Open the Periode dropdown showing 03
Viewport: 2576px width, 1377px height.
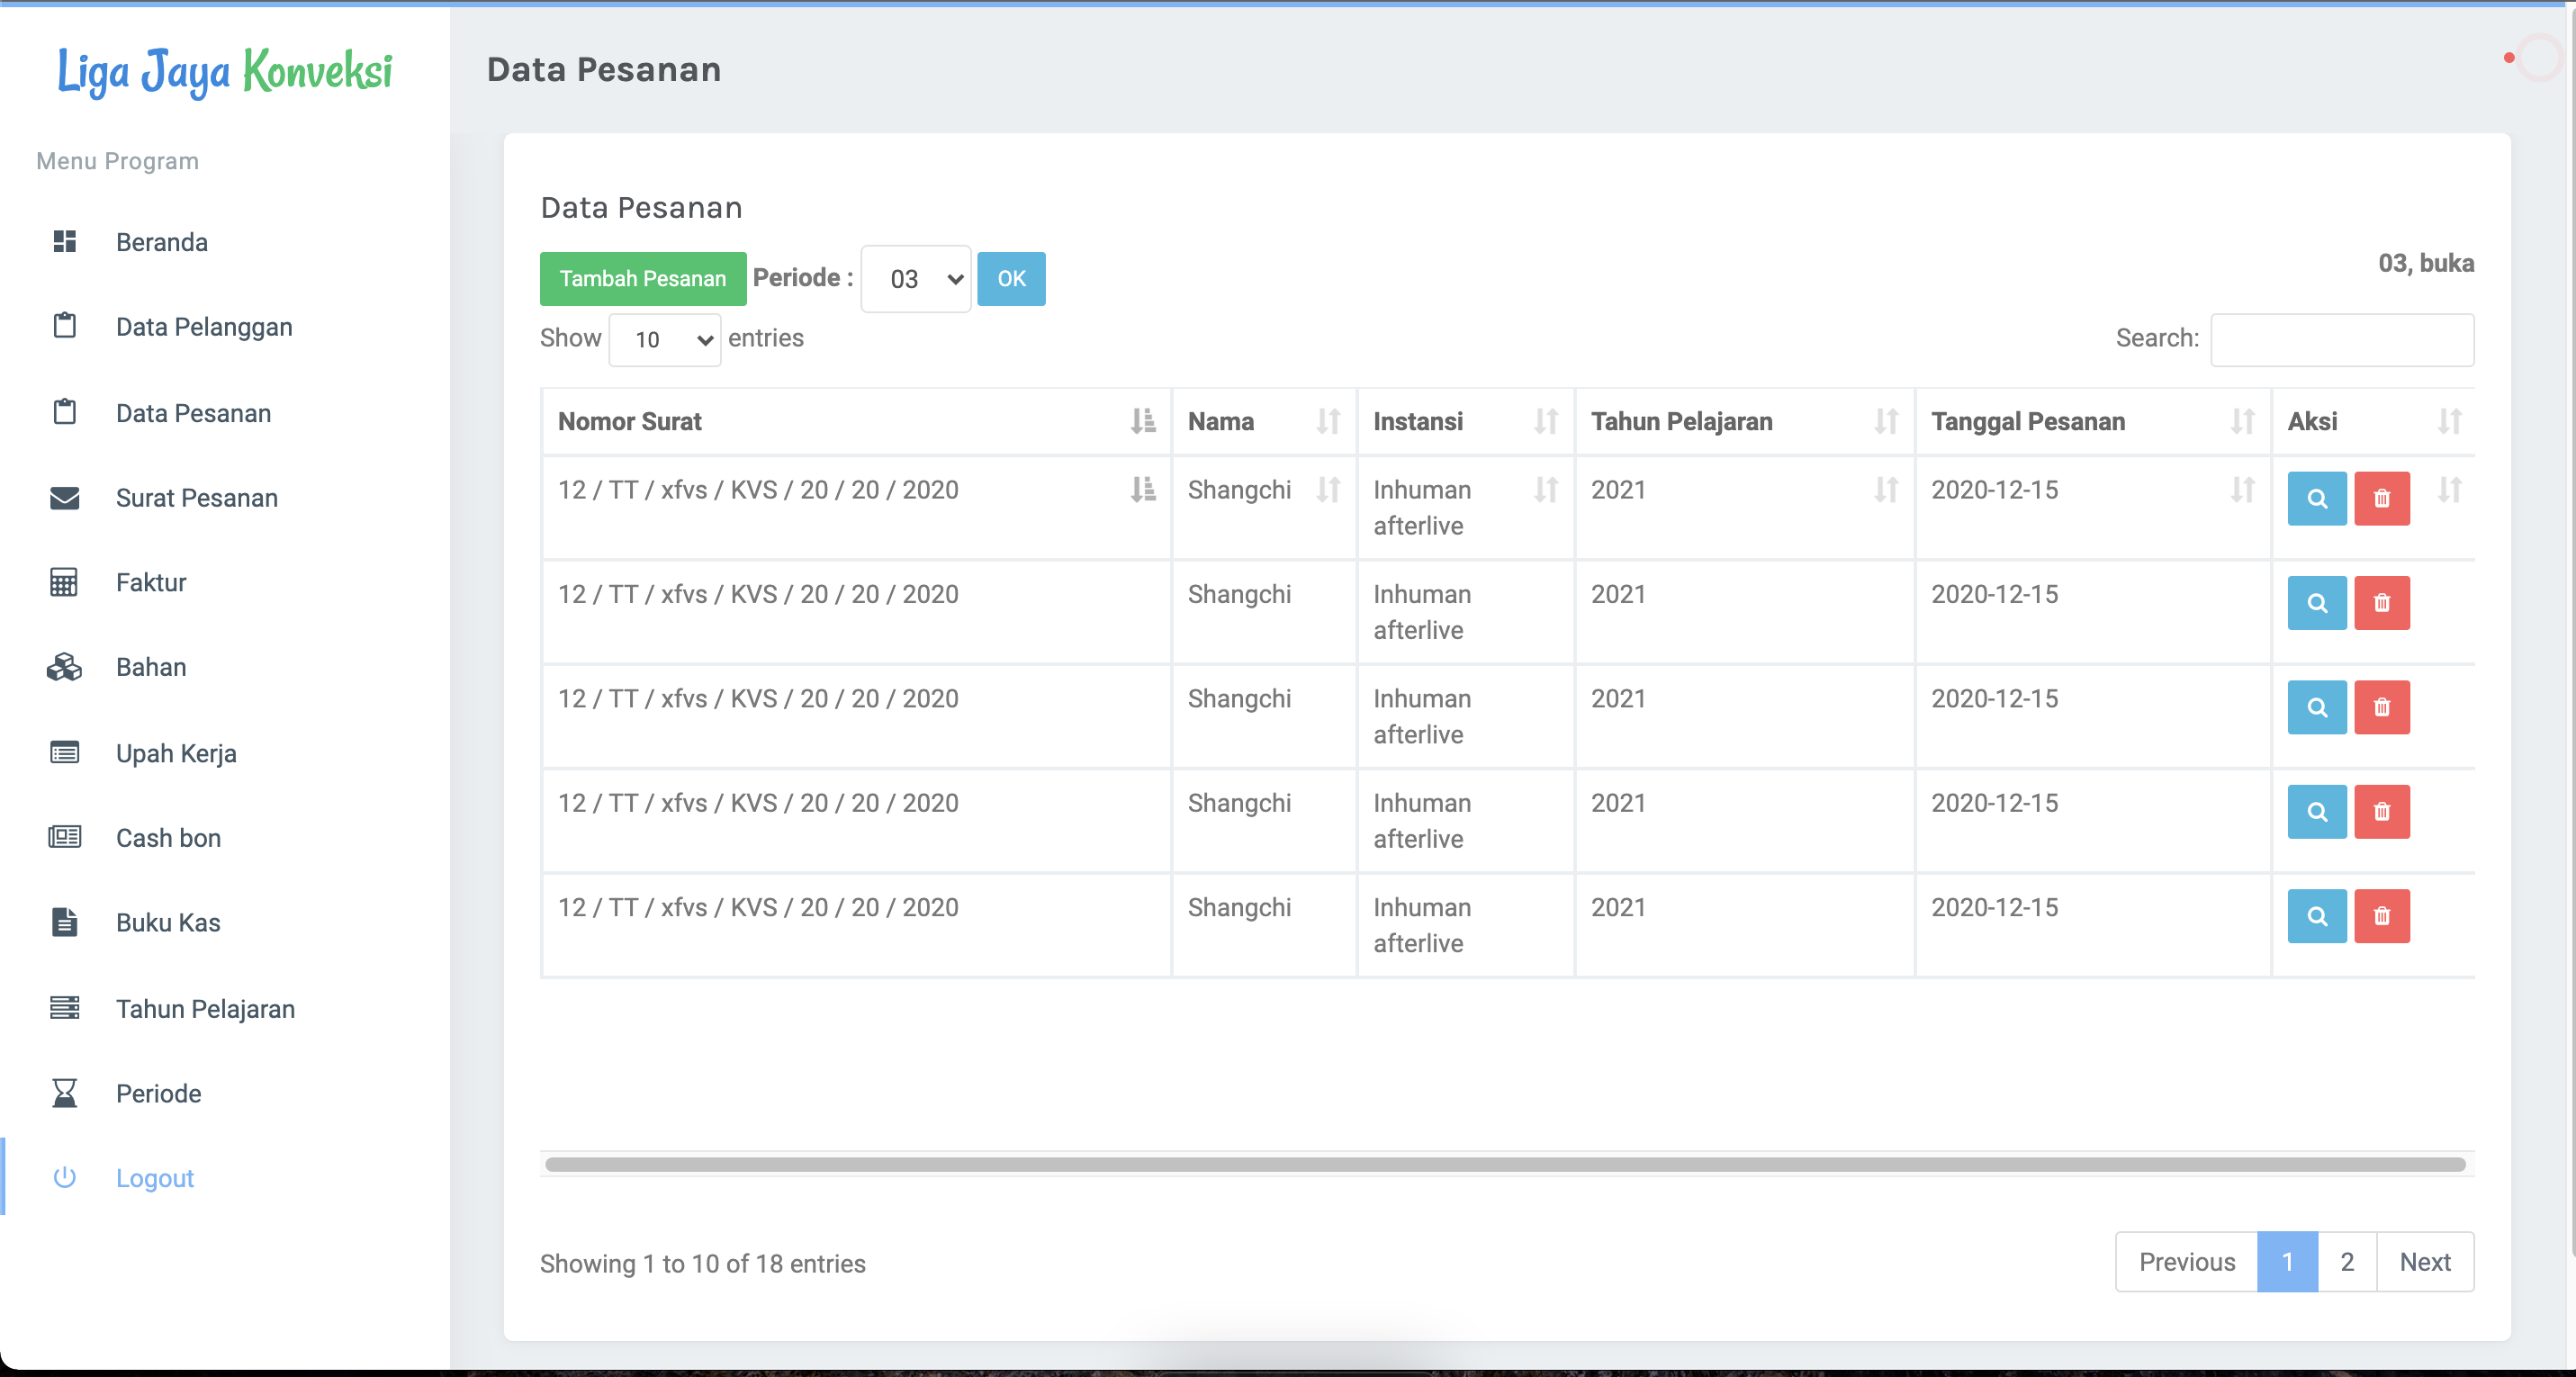click(916, 279)
